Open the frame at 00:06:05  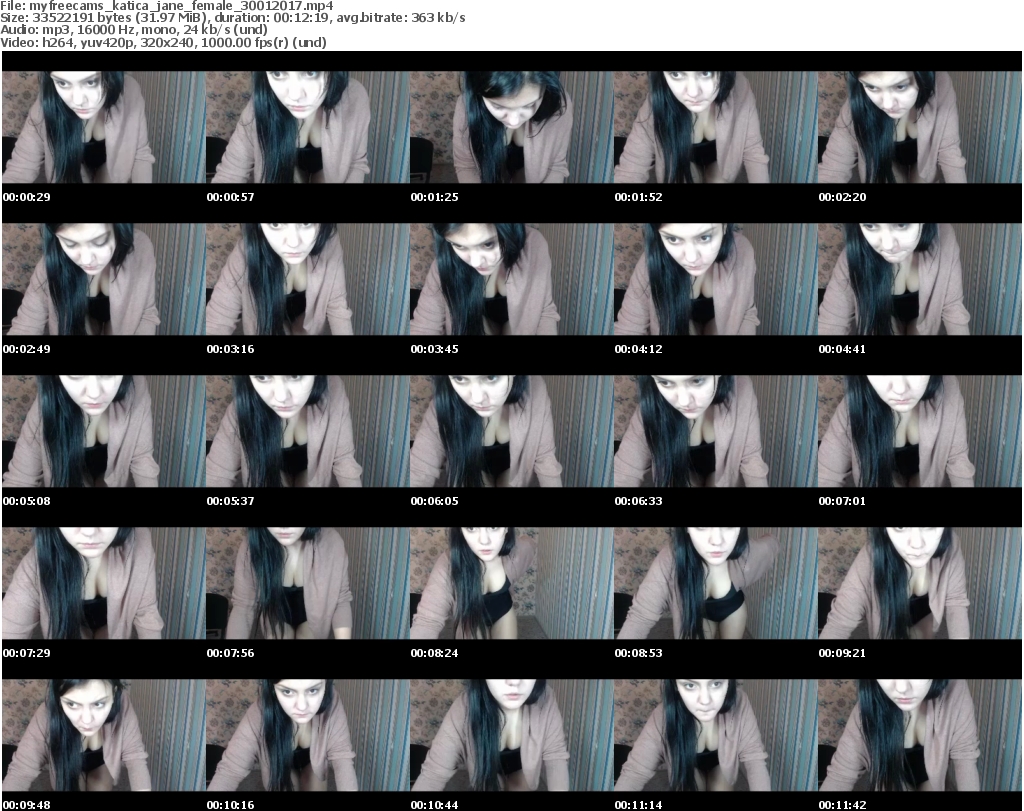pyautogui.click(x=511, y=432)
